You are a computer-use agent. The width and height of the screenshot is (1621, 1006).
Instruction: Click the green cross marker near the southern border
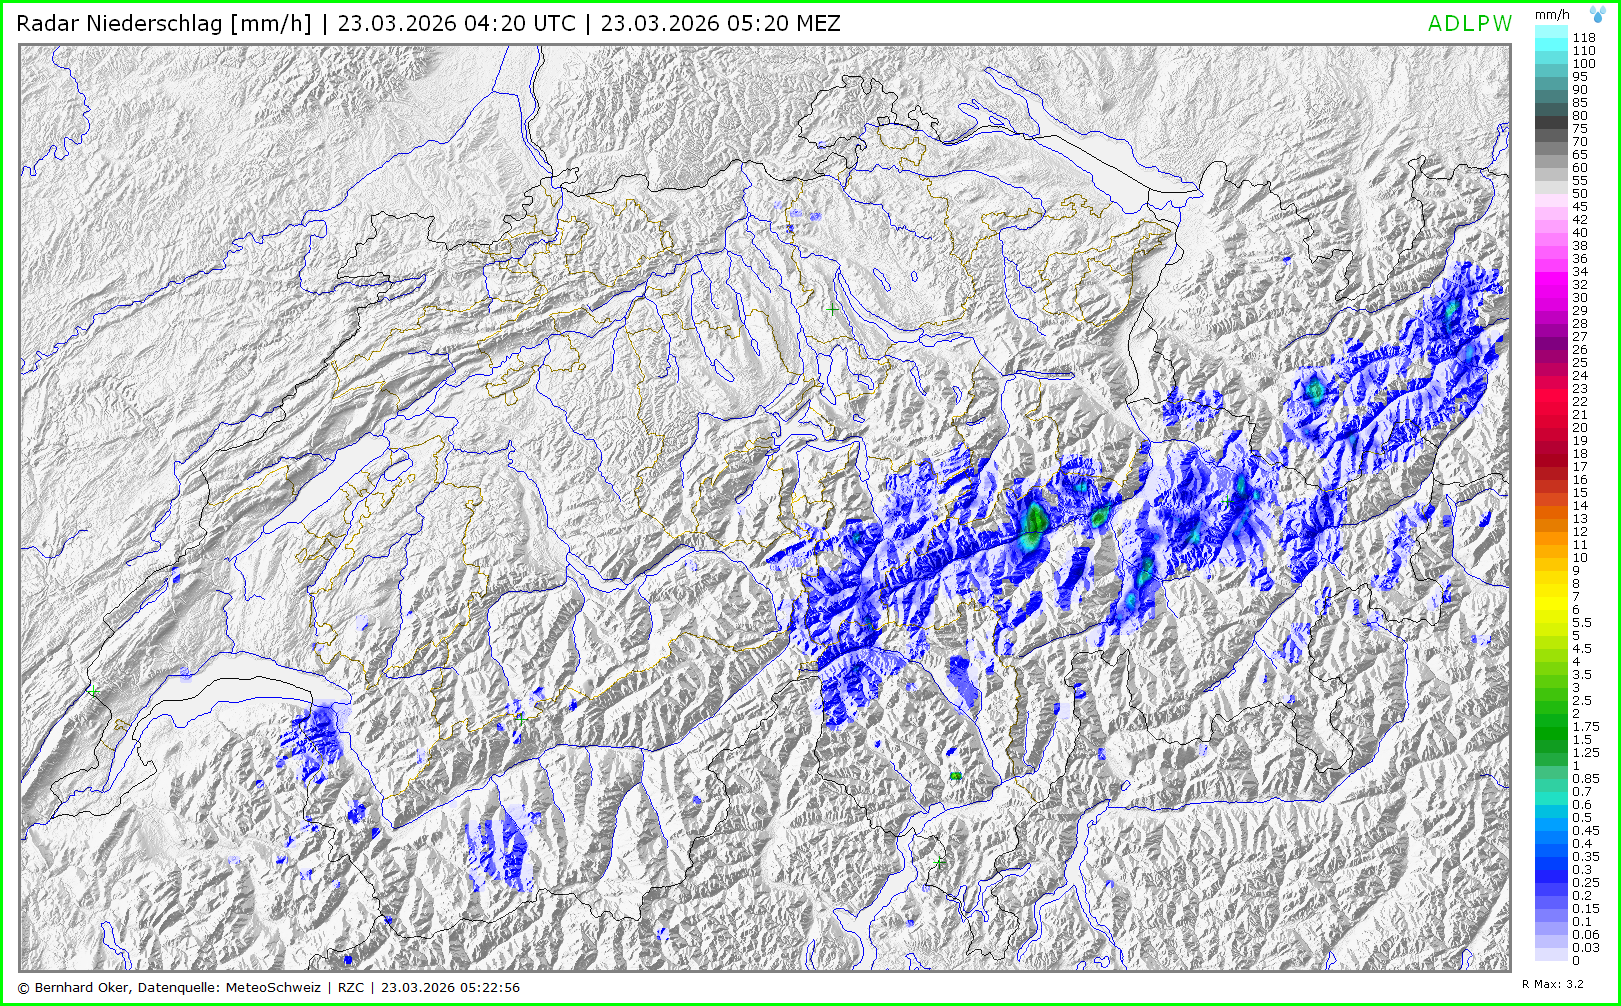coord(938,861)
